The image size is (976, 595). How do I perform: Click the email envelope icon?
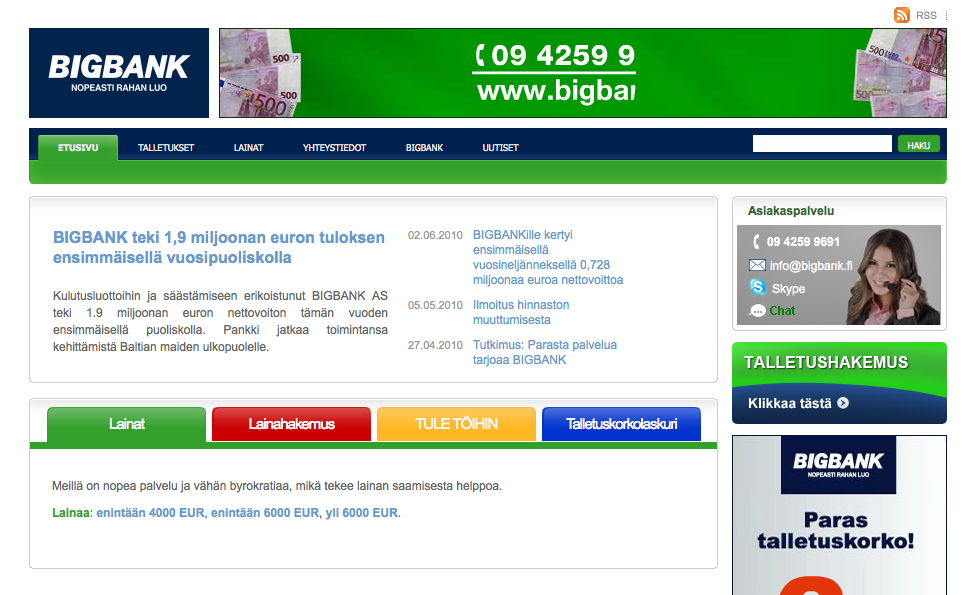tap(757, 265)
